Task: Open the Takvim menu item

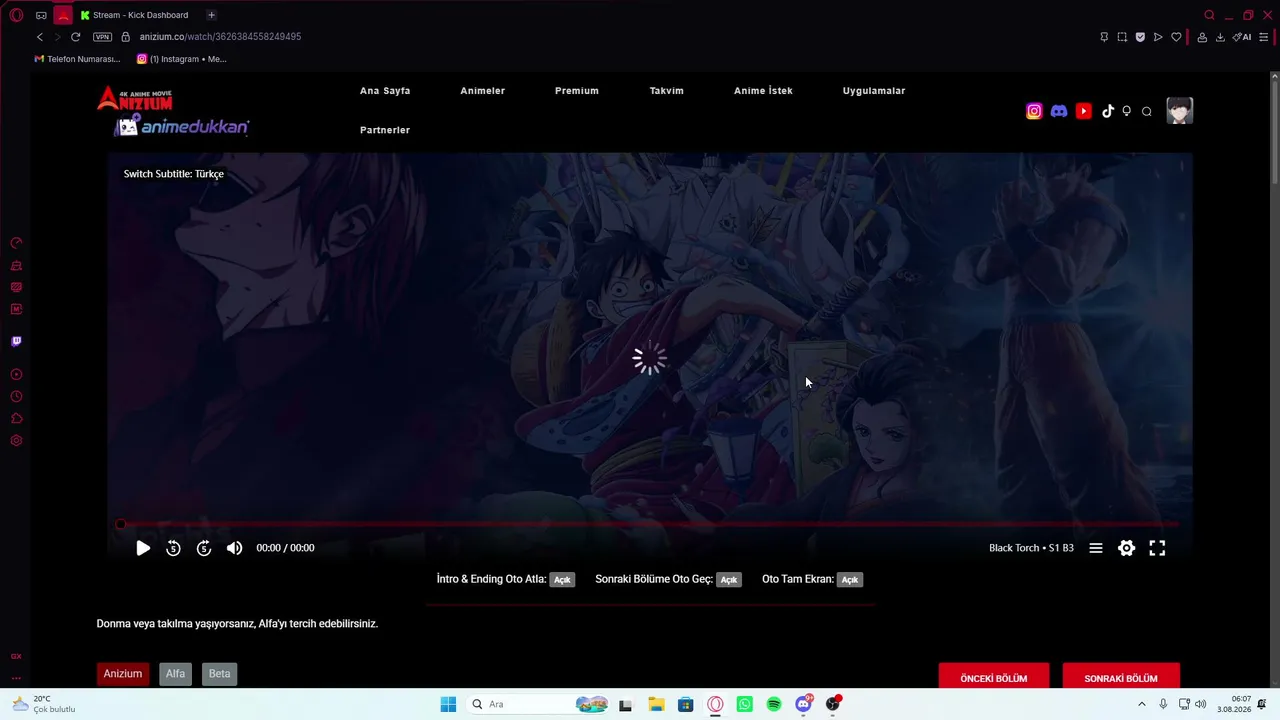Action: pos(667,91)
